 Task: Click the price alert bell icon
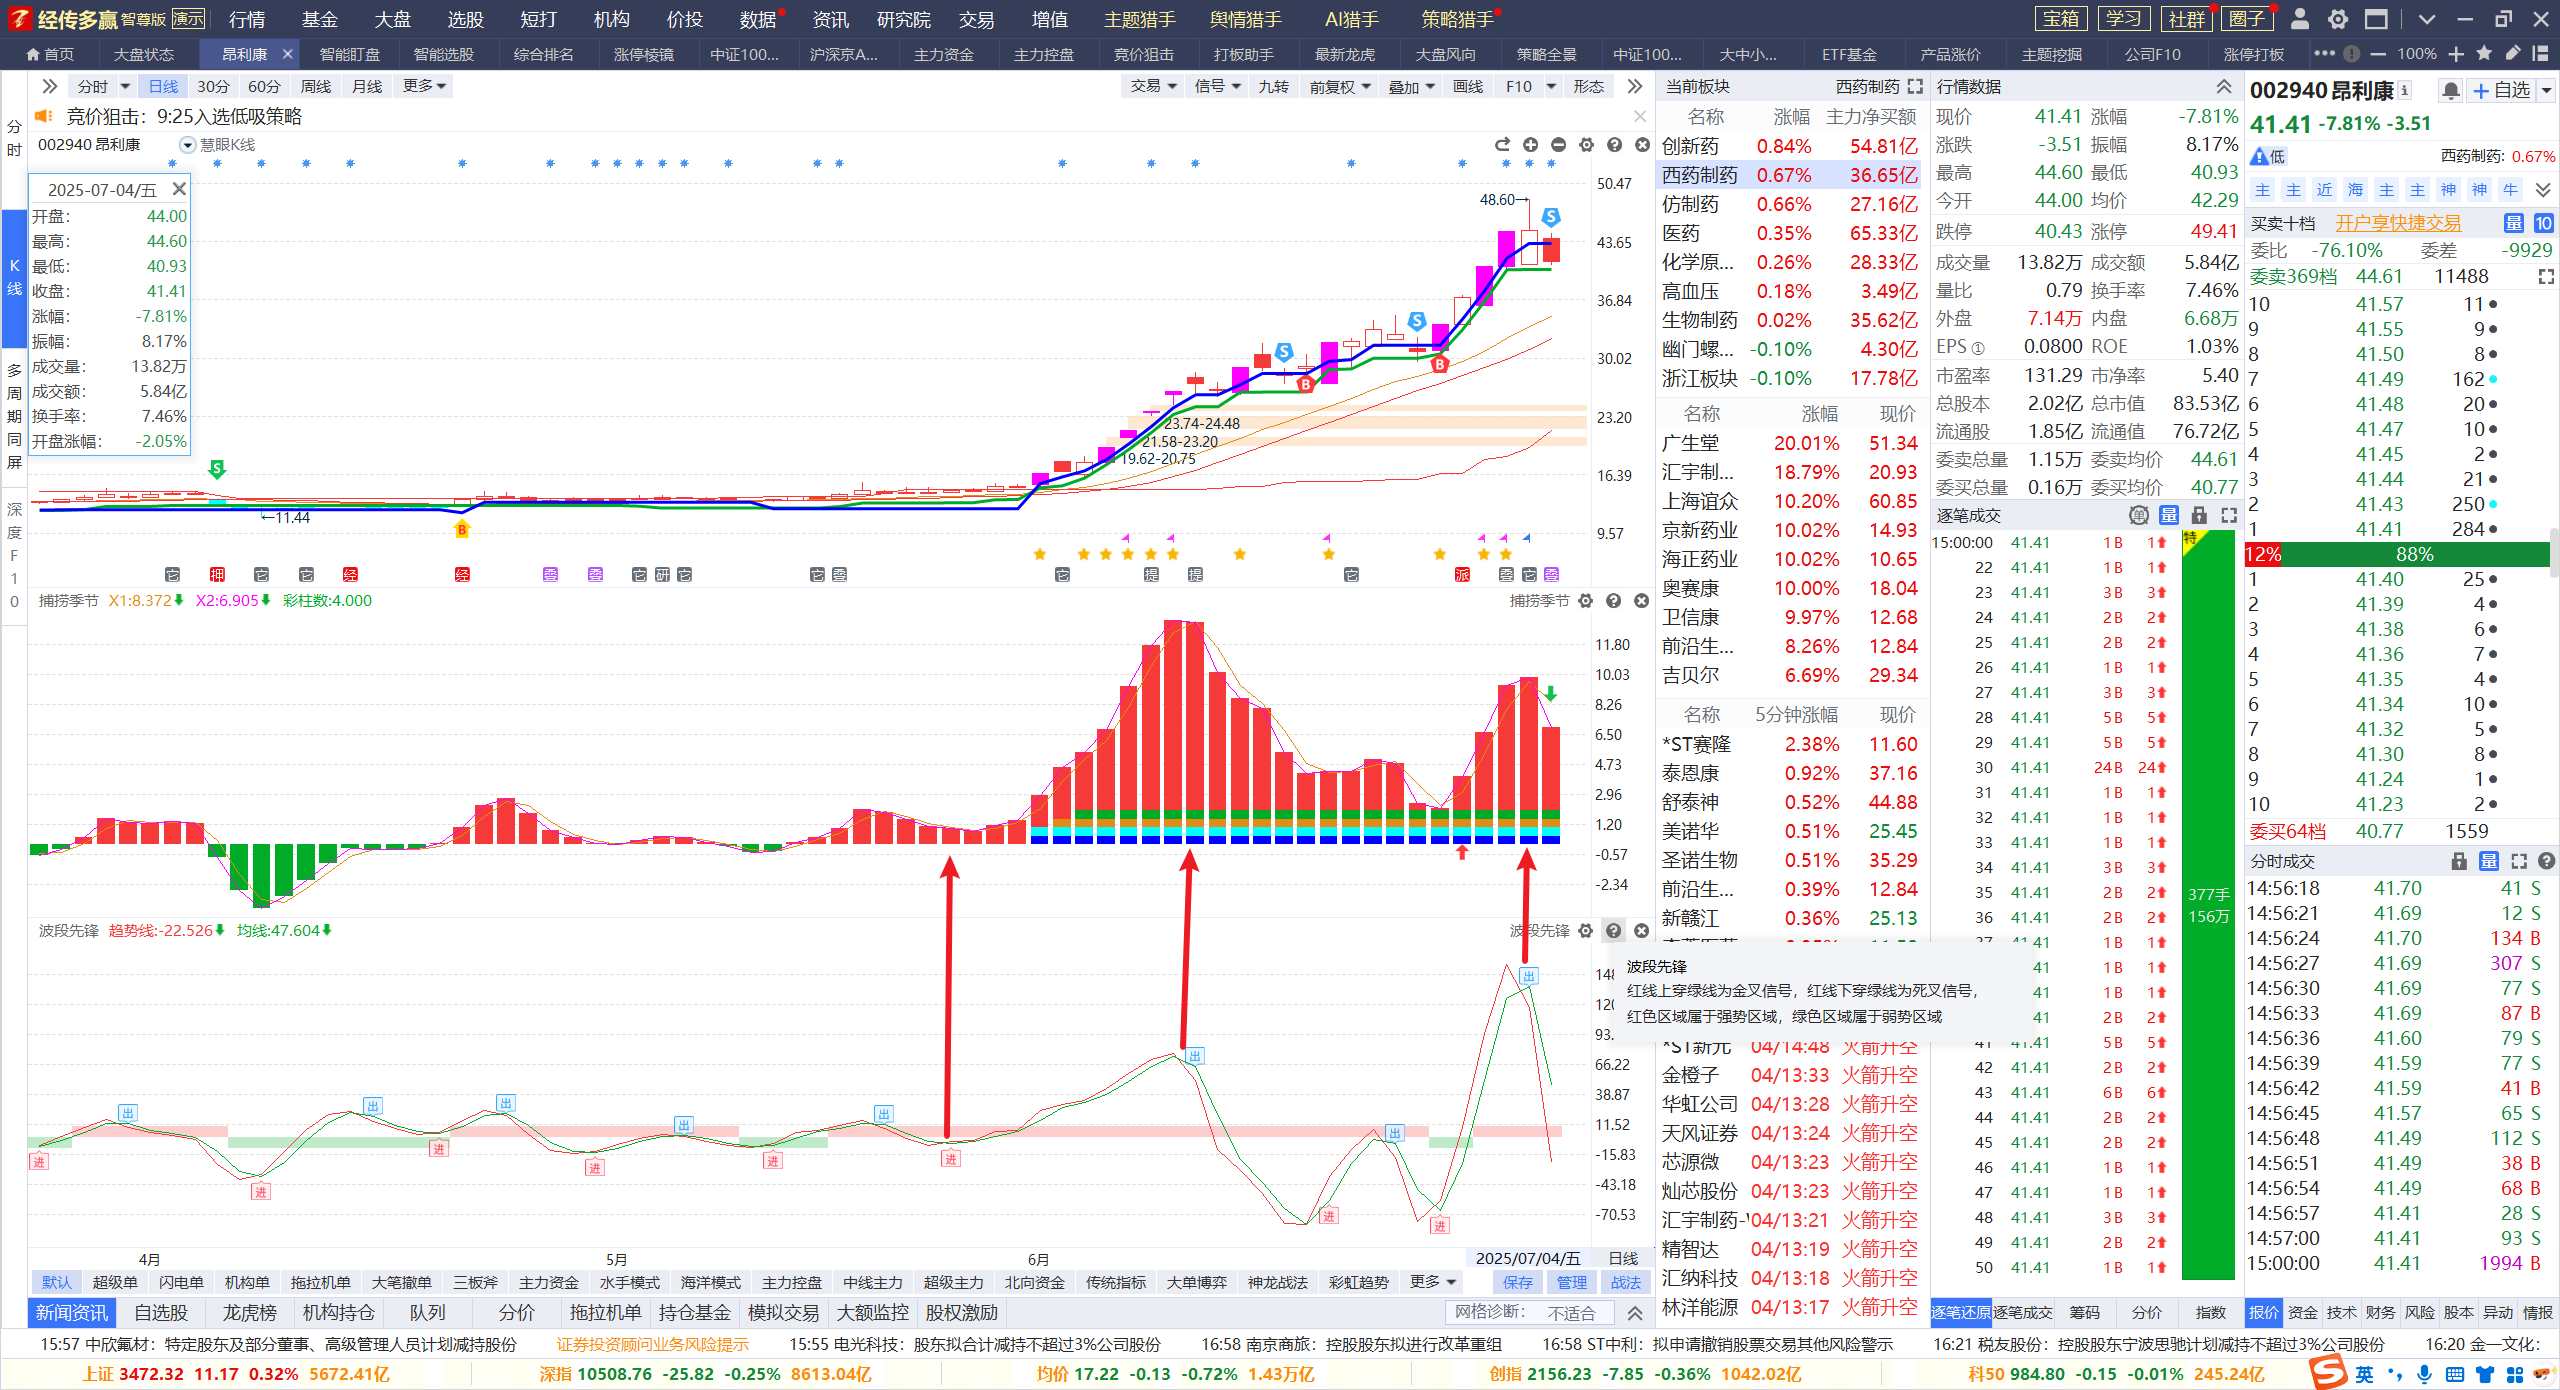pyautogui.click(x=2450, y=91)
